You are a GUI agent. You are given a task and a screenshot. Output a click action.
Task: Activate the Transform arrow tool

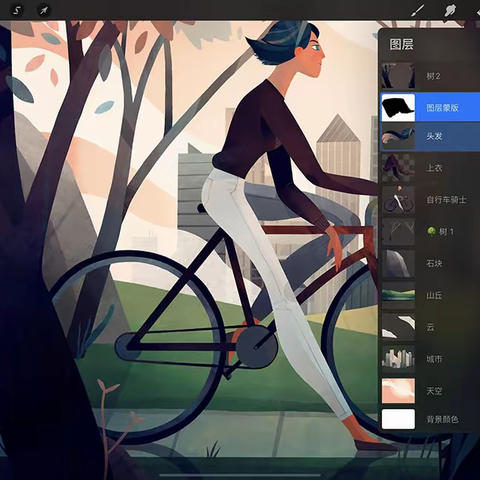[x=44, y=11]
